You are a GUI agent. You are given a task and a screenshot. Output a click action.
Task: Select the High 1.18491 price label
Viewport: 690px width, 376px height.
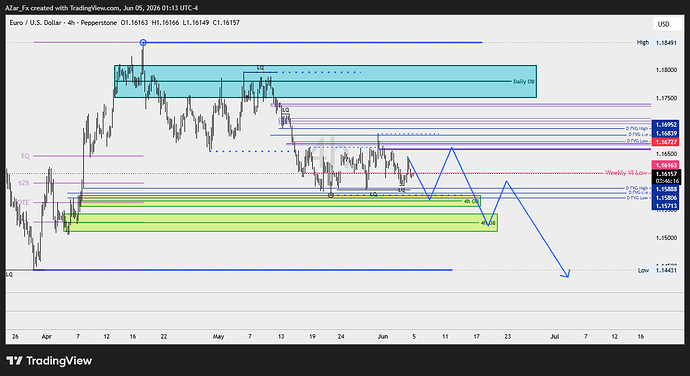(x=657, y=43)
